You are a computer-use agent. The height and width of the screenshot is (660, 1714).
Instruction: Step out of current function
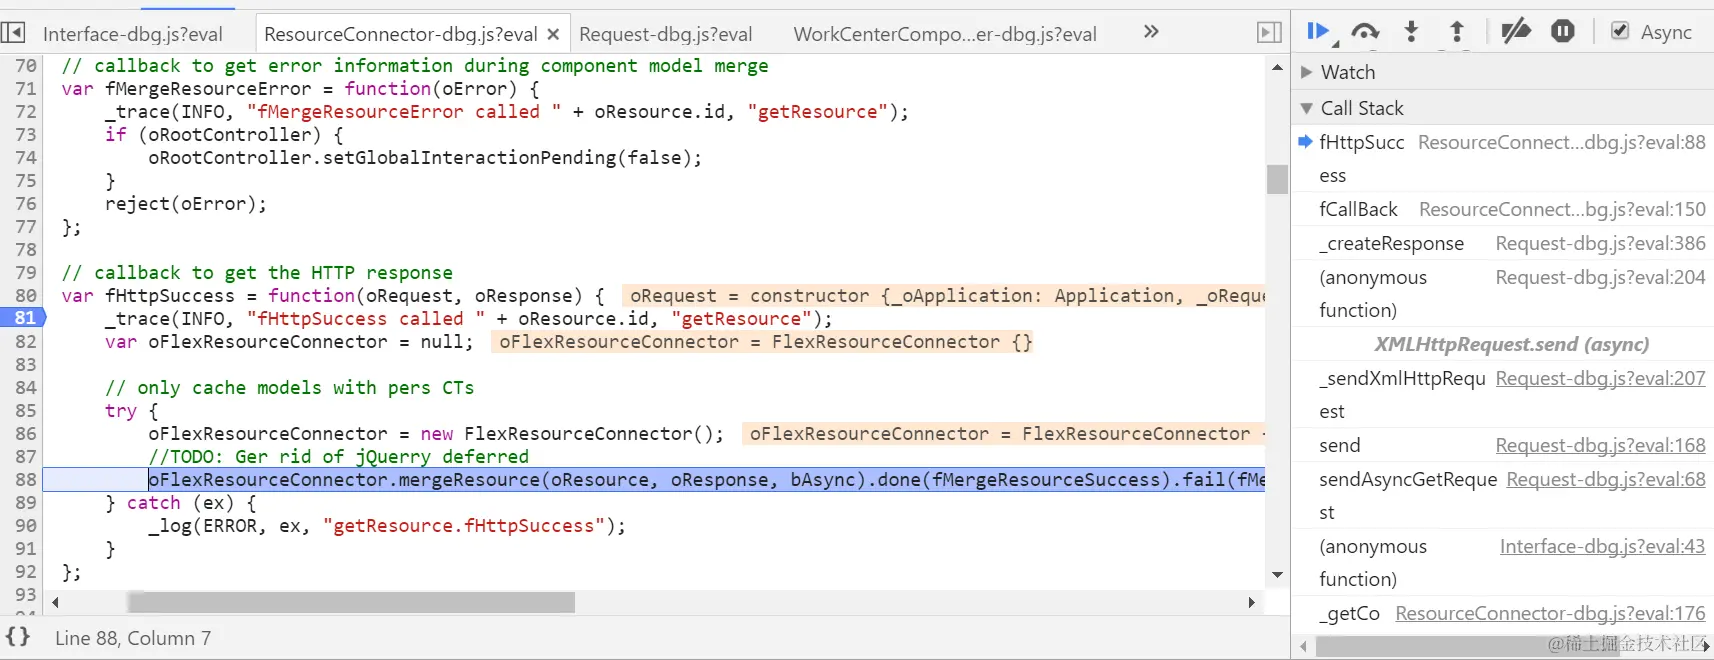point(1457,32)
